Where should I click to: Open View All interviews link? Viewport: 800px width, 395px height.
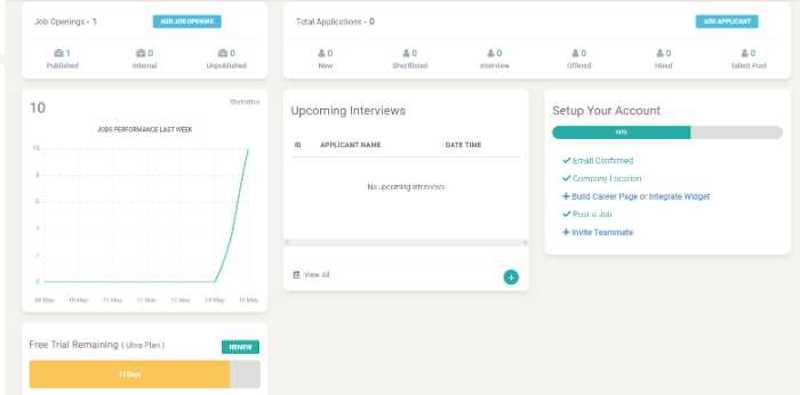312,275
